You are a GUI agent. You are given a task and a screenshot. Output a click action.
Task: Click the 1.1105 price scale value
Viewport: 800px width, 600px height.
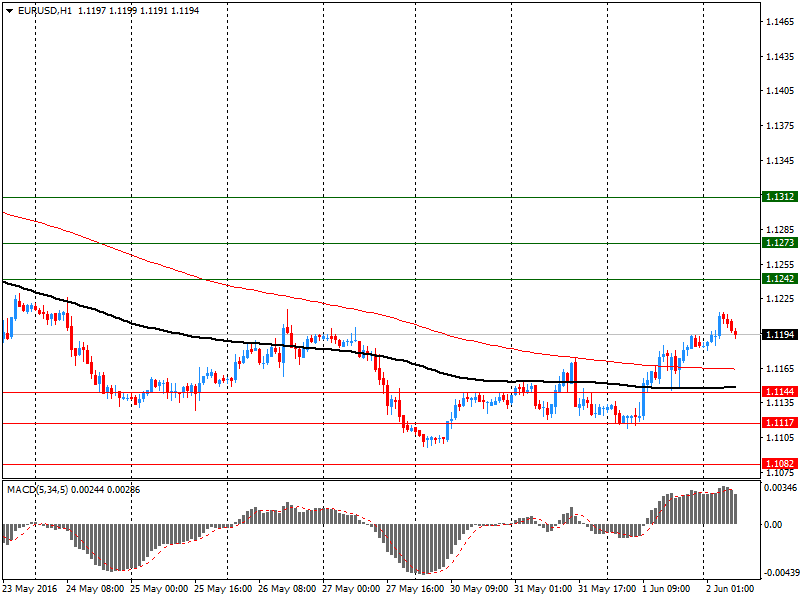click(x=780, y=438)
